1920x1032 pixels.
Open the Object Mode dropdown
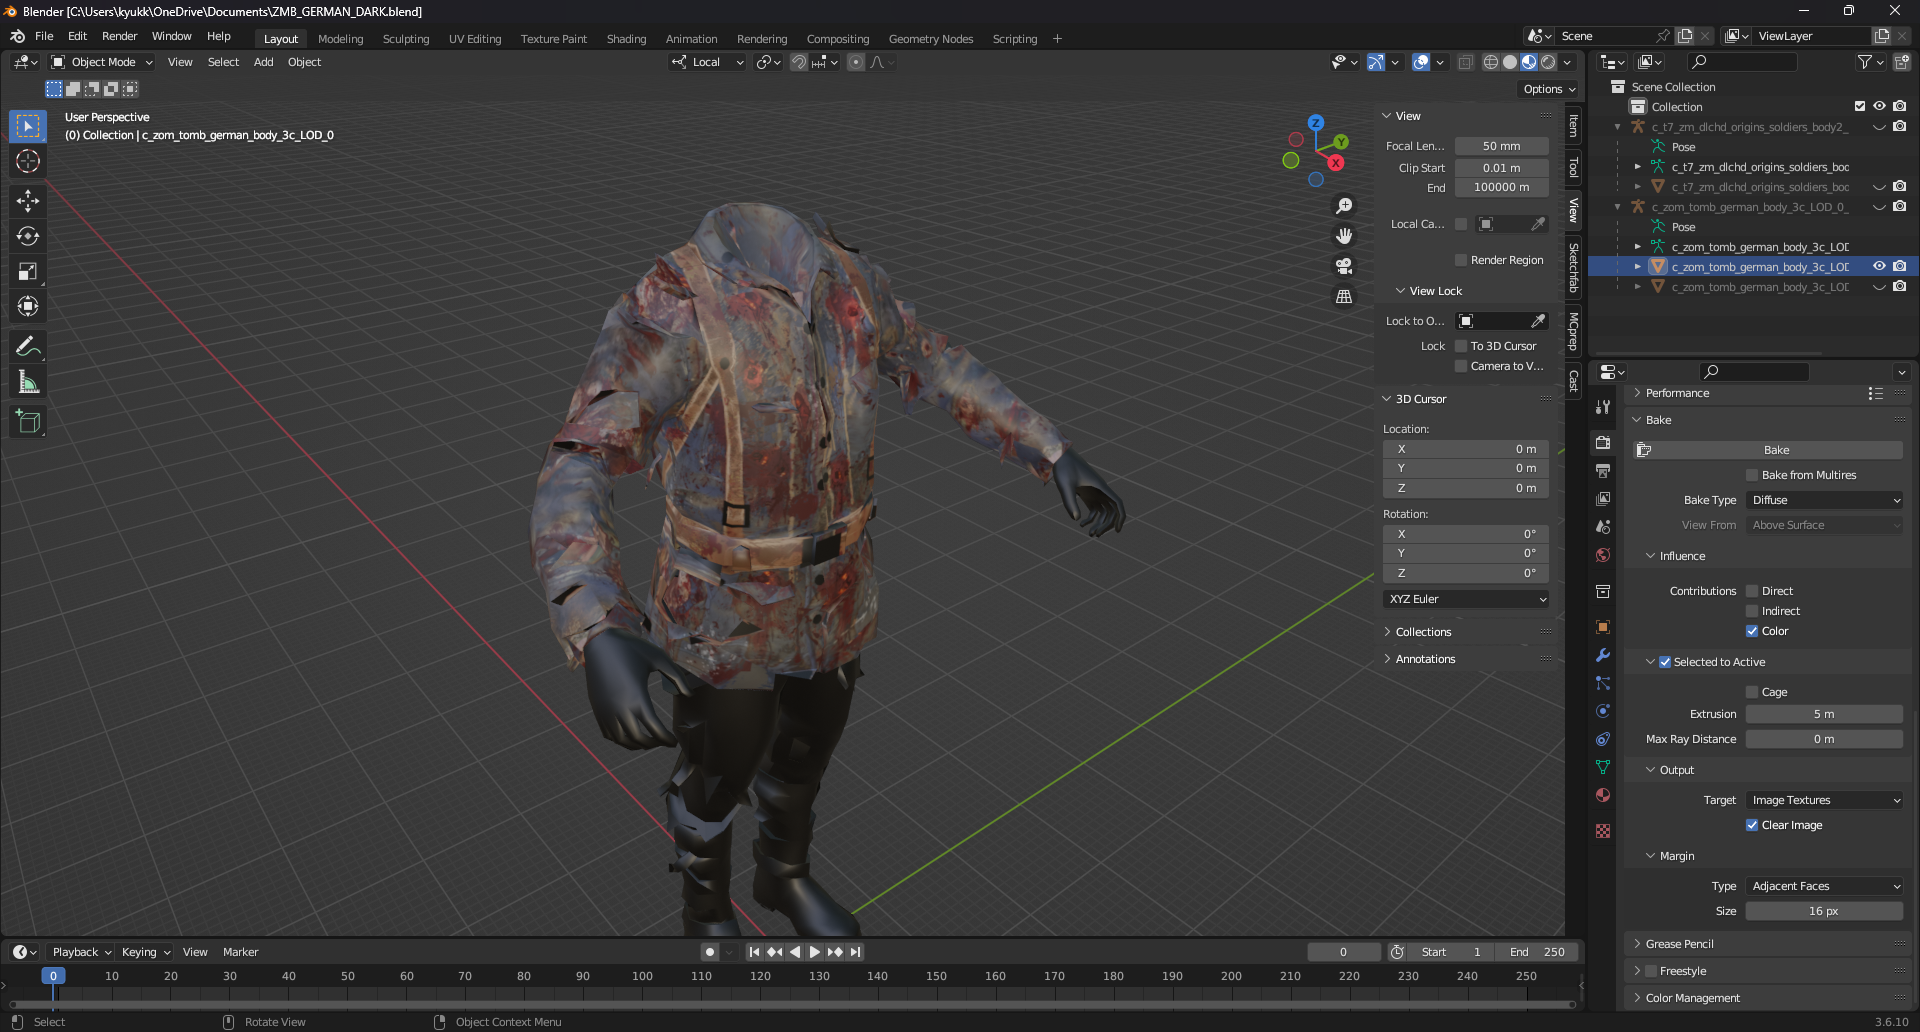tap(103, 62)
